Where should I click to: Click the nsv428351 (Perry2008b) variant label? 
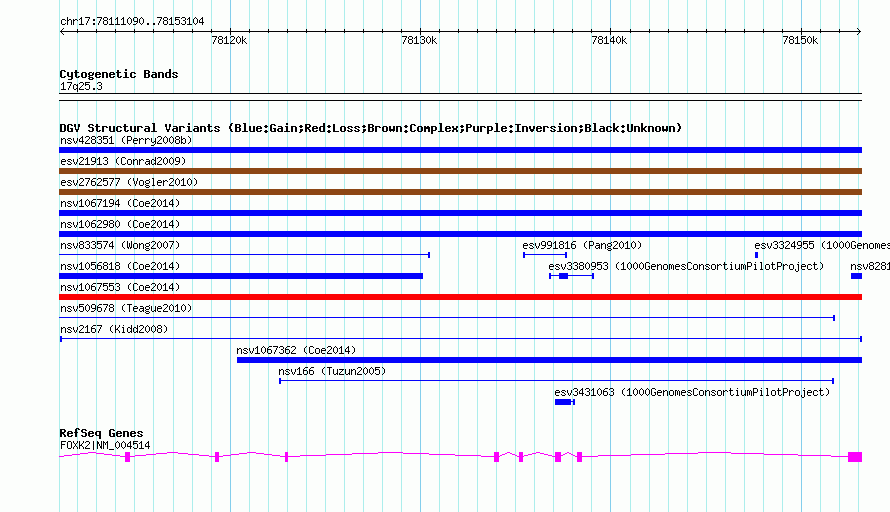tap(126, 140)
